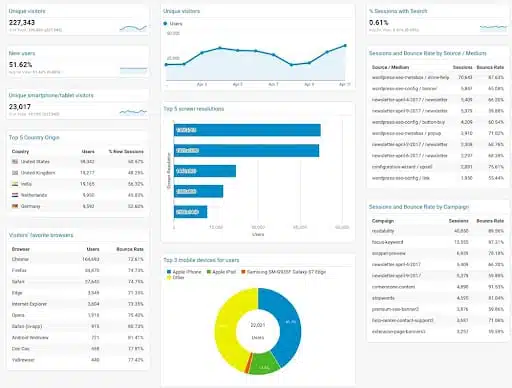This screenshot has width=512, height=388.
Task: Click the Apple iPad green legend swatch
Action: pyautogui.click(x=209, y=272)
